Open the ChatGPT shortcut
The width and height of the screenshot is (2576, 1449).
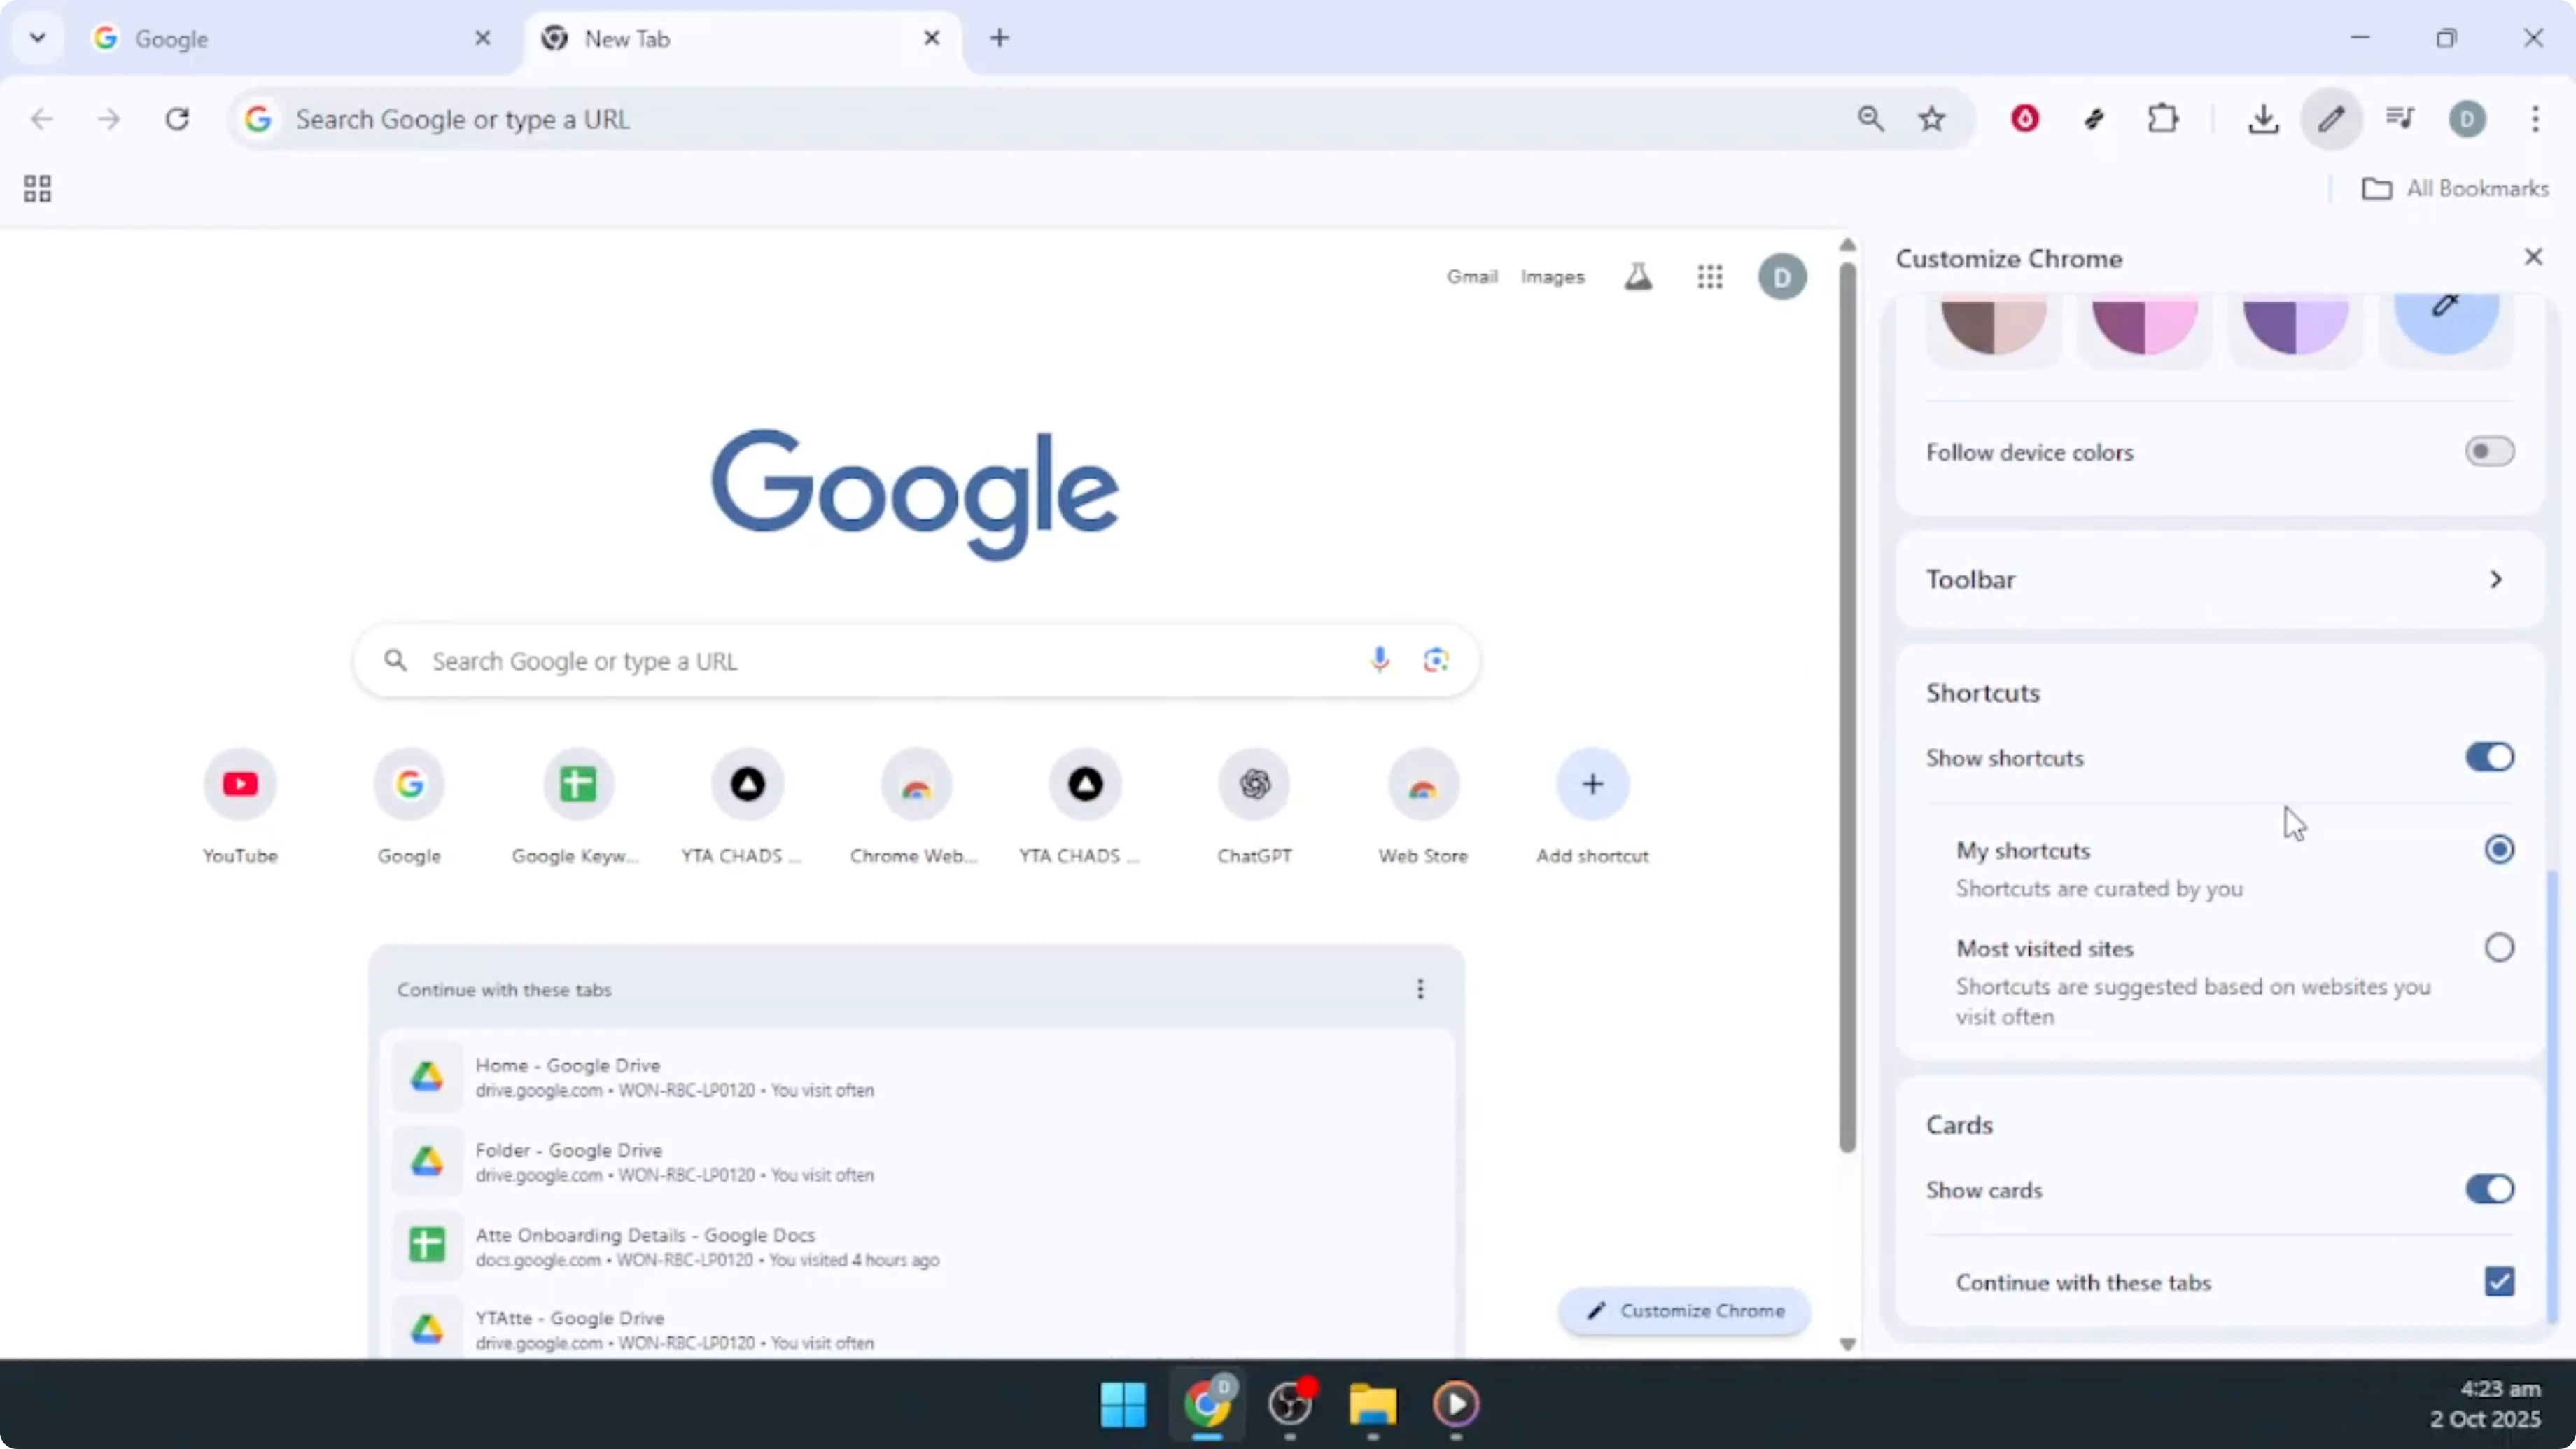tap(1255, 785)
